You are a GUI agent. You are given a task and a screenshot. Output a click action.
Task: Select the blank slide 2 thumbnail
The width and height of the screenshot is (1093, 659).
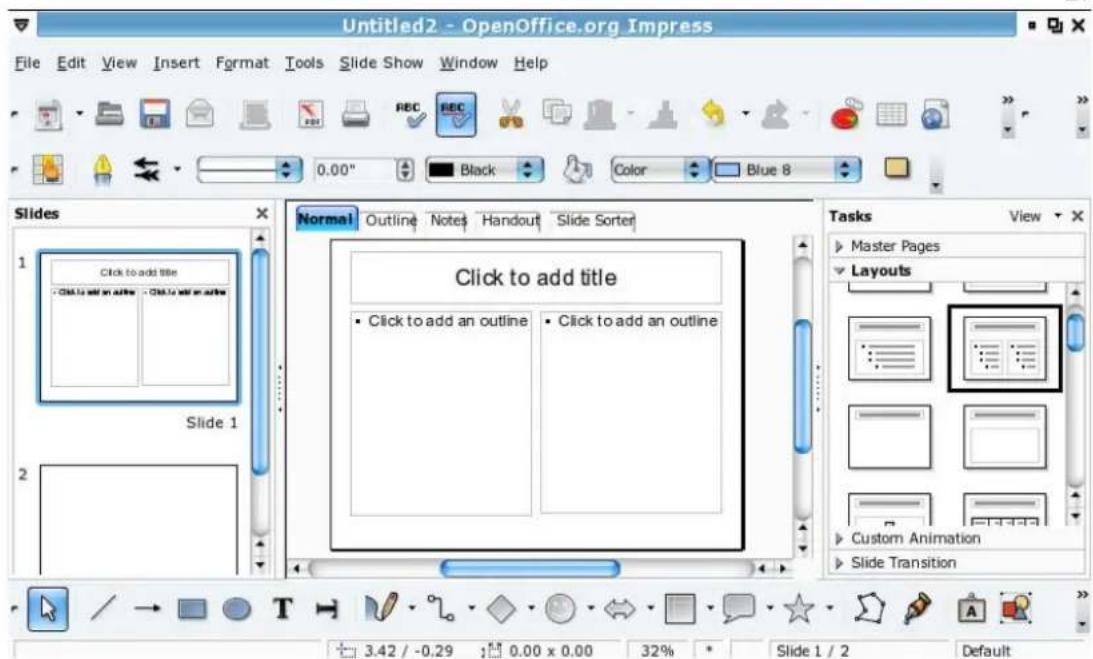tap(139, 520)
